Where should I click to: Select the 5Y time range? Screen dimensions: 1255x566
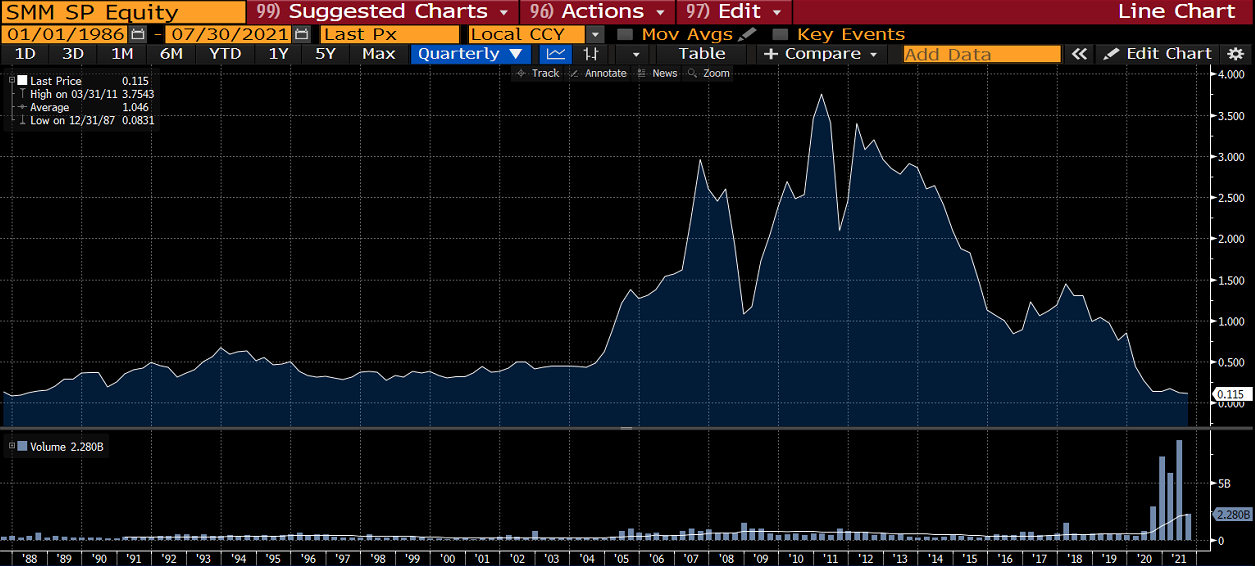click(325, 54)
